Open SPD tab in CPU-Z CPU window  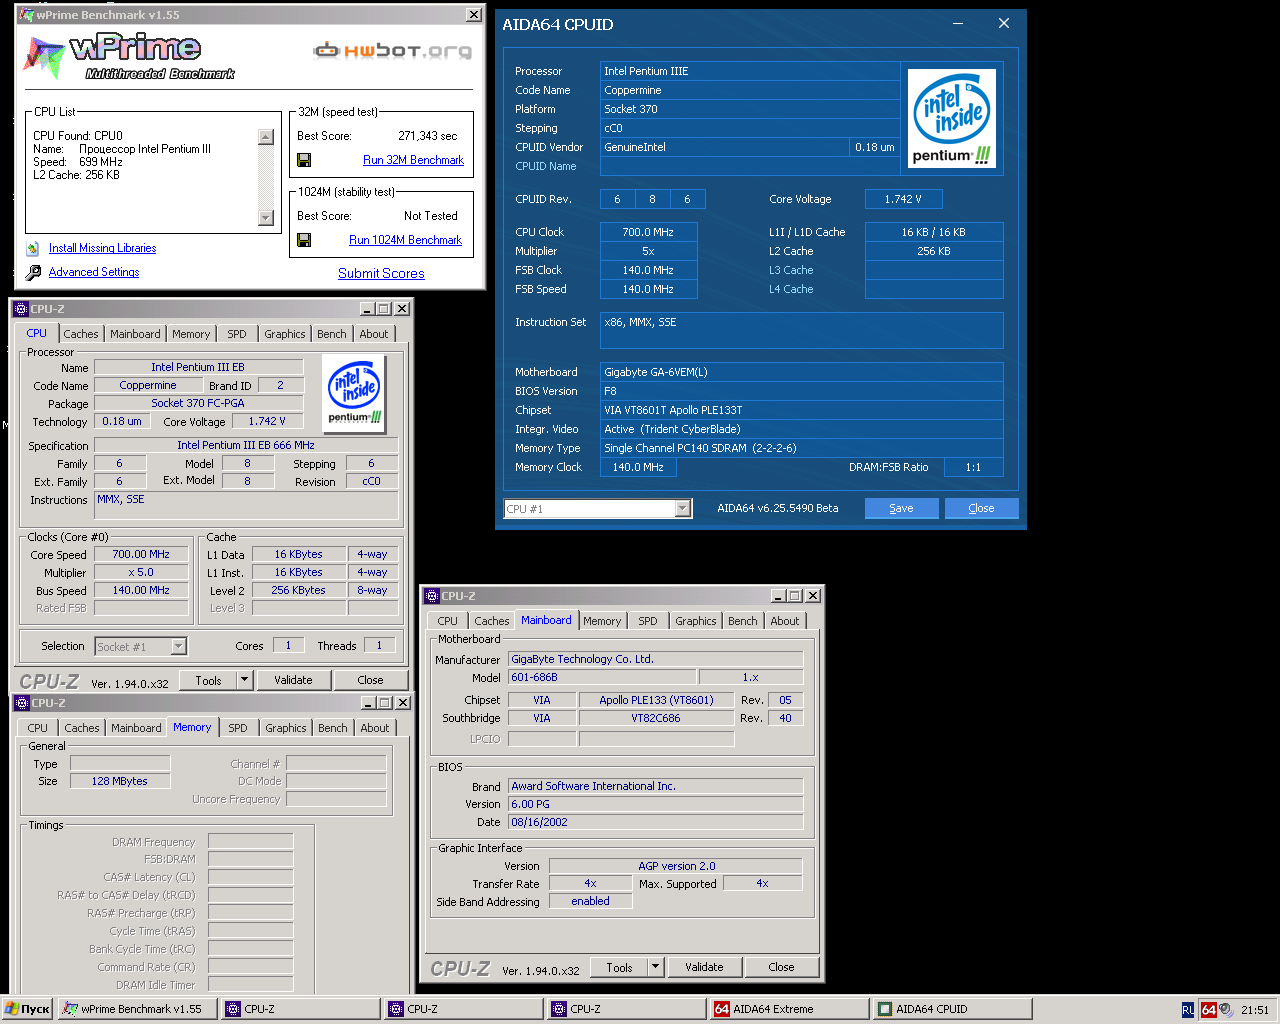tap(236, 334)
